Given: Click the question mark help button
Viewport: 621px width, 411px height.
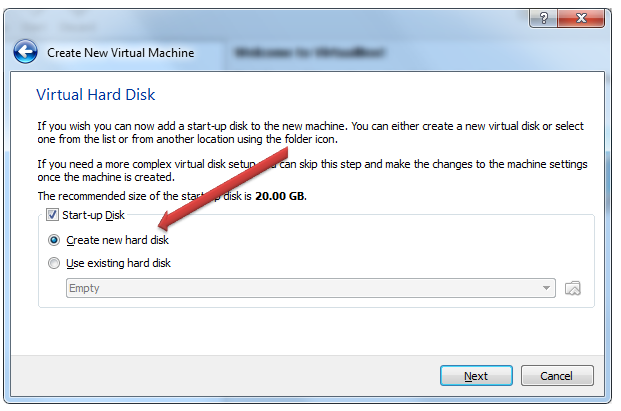Looking at the screenshot, I should click(545, 18).
